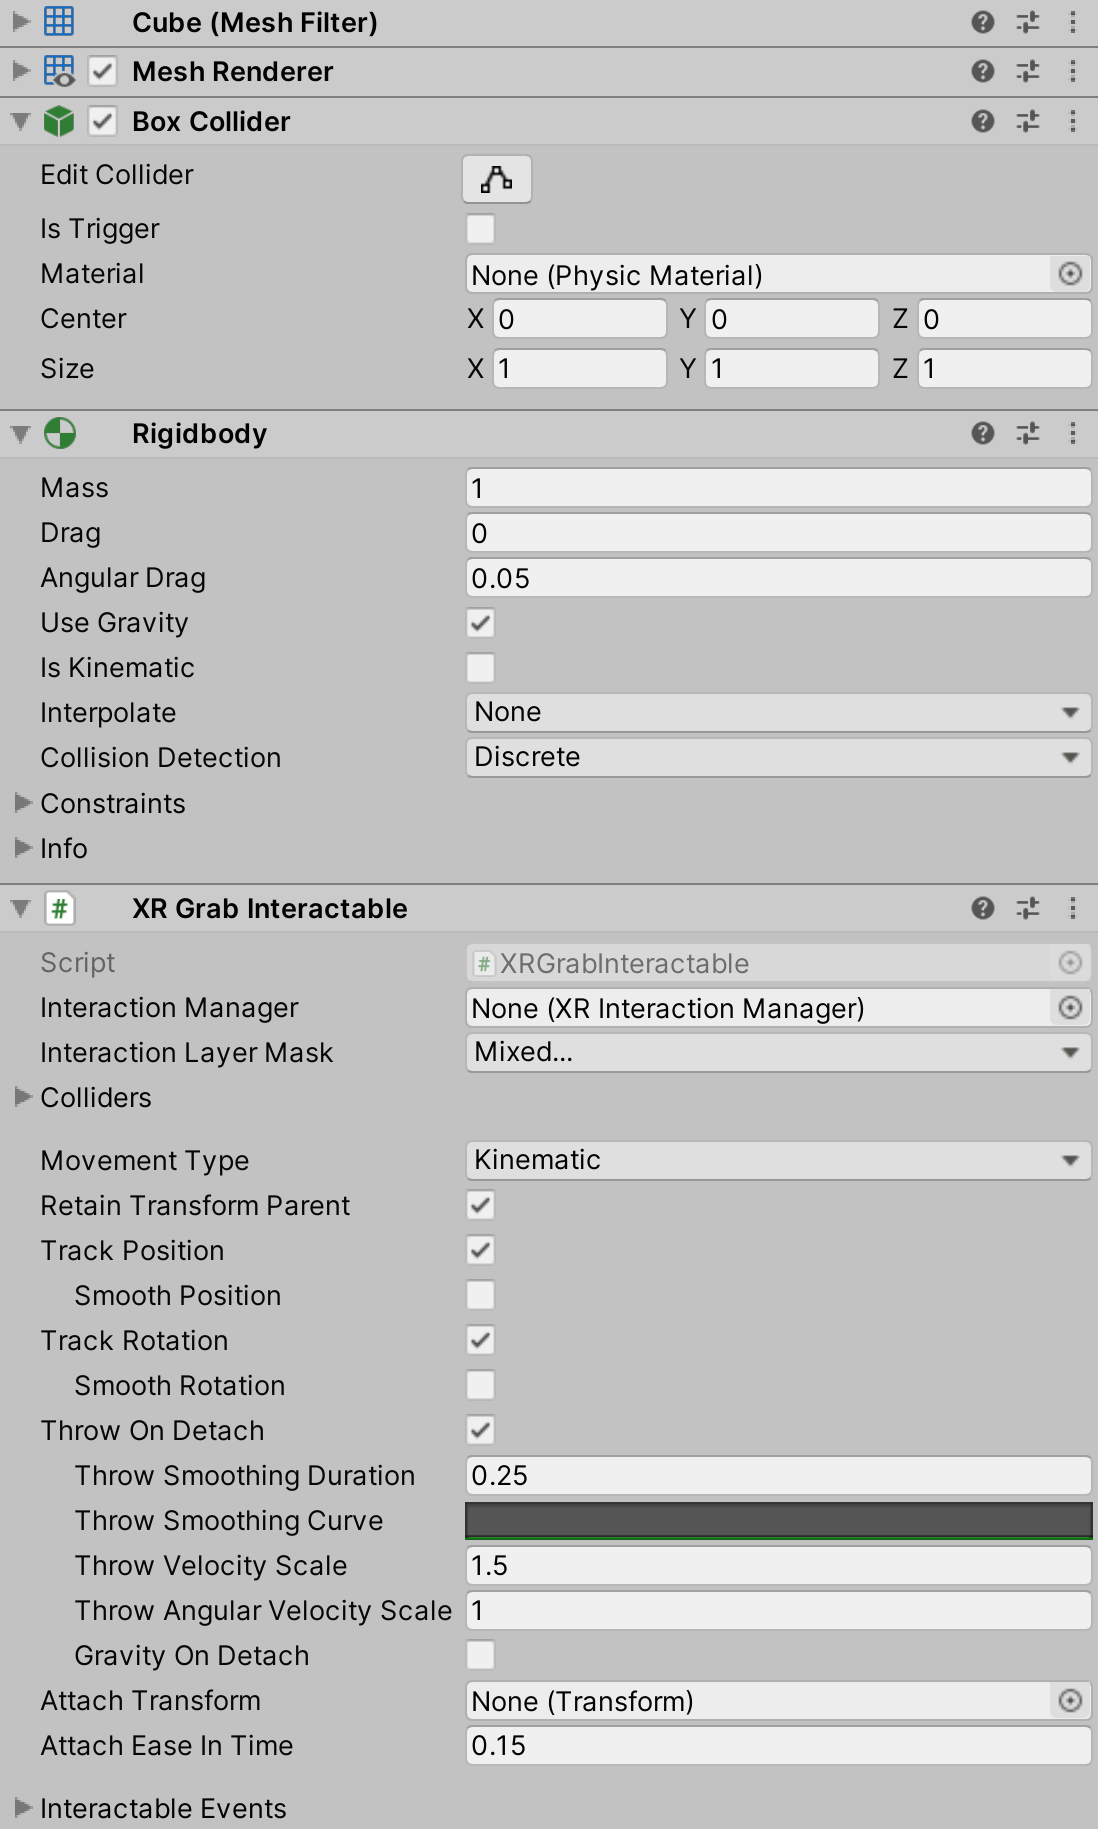Click the Throw Velocity Scale field
This screenshot has width=1098, height=1829.
click(778, 1565)
